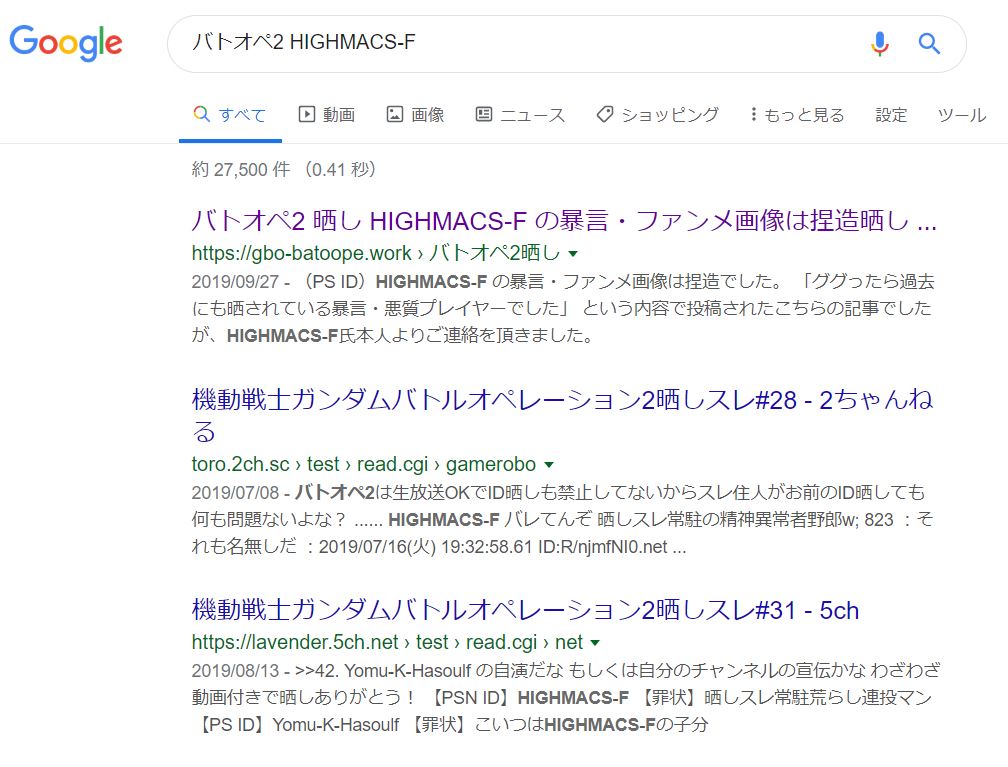1008x767 pixels.
Task: Open the ツール options
Action: [x=962, y=115]
